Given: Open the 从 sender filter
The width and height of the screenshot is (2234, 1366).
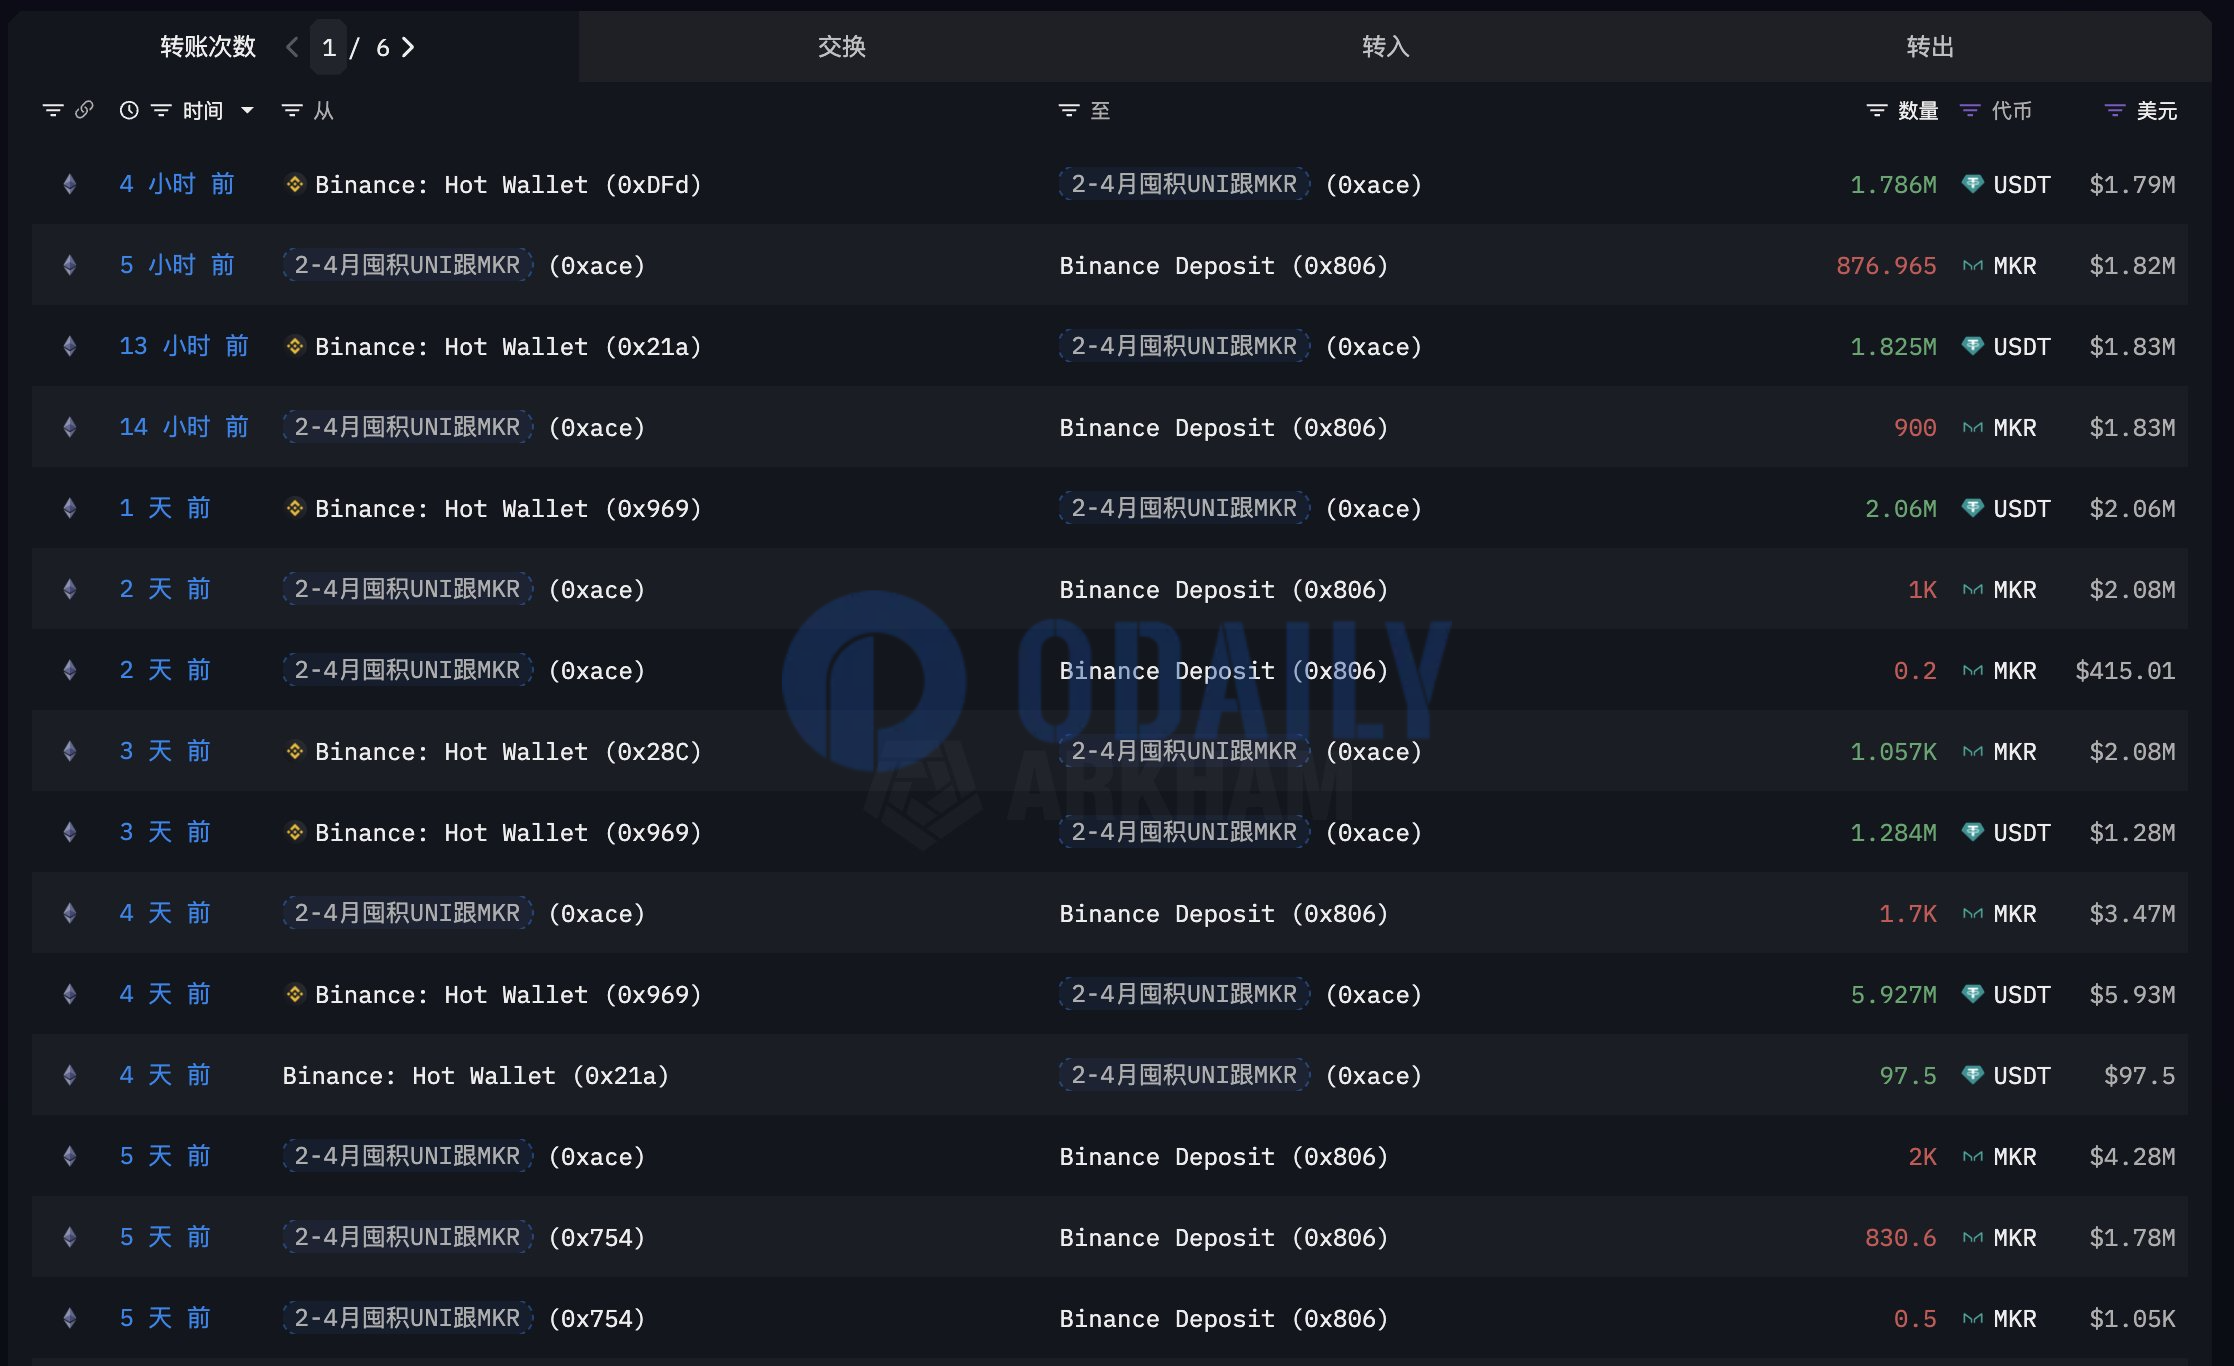Looking at the screenshot, I should 292,110.
